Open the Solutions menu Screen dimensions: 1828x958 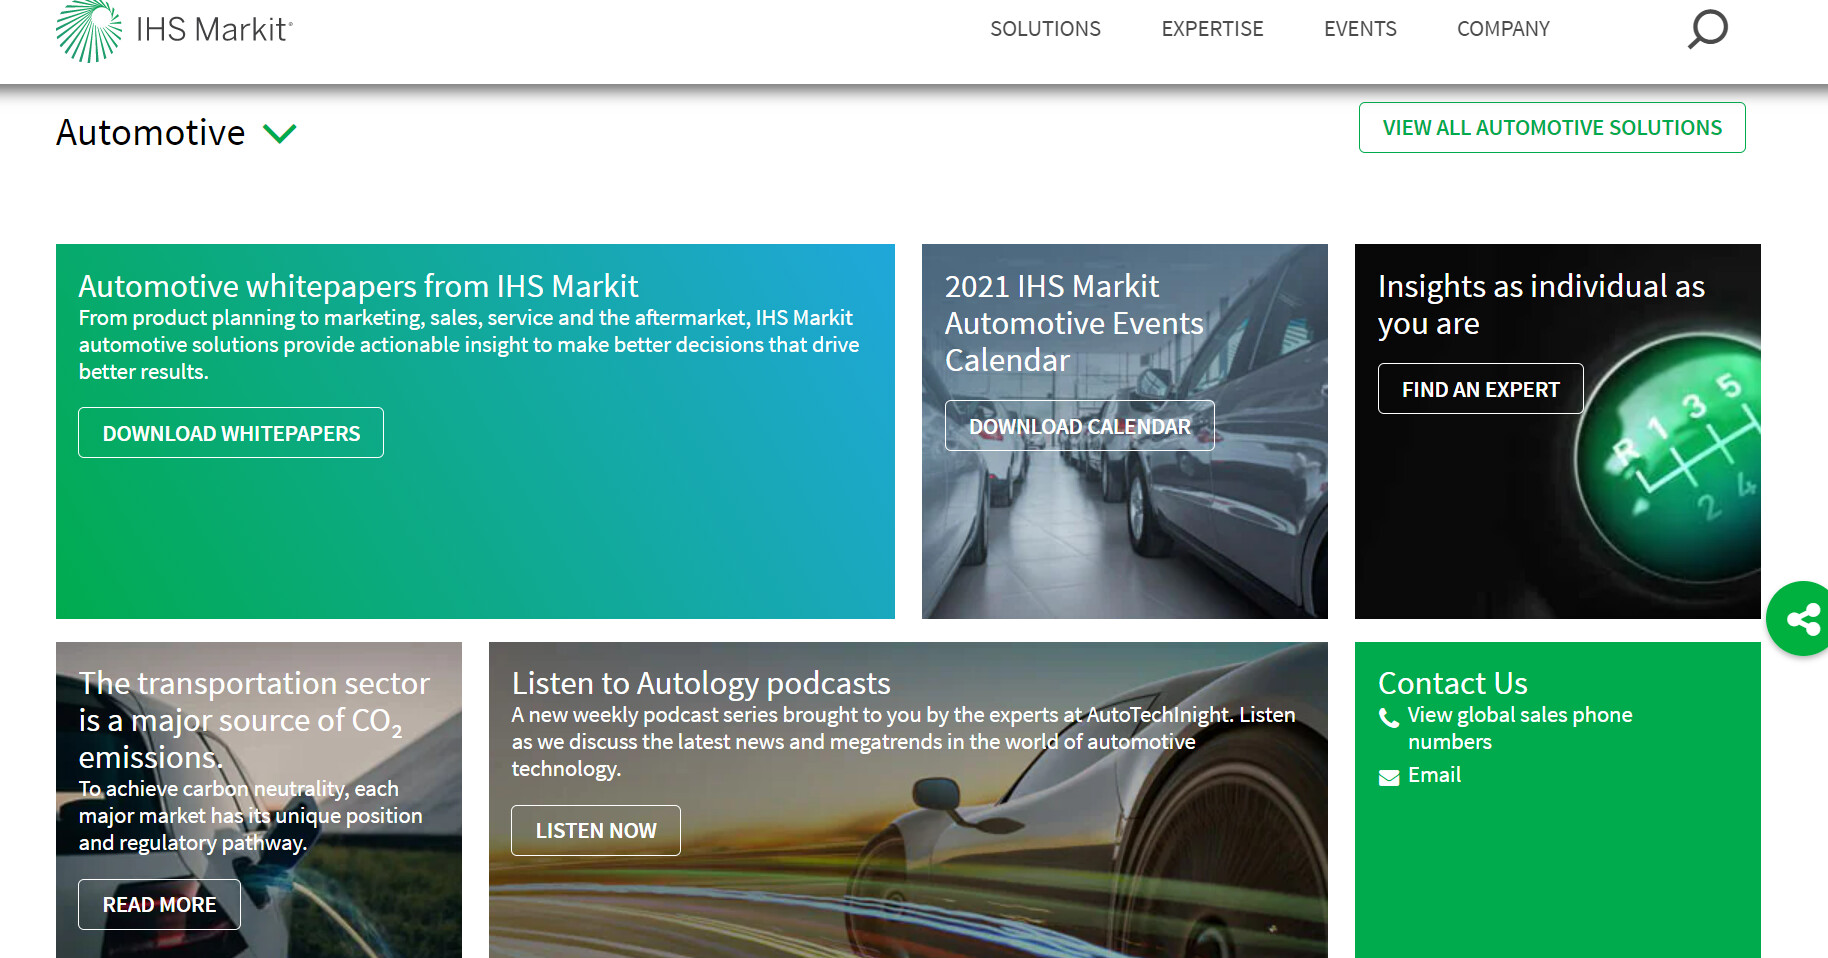(1045, 29)
